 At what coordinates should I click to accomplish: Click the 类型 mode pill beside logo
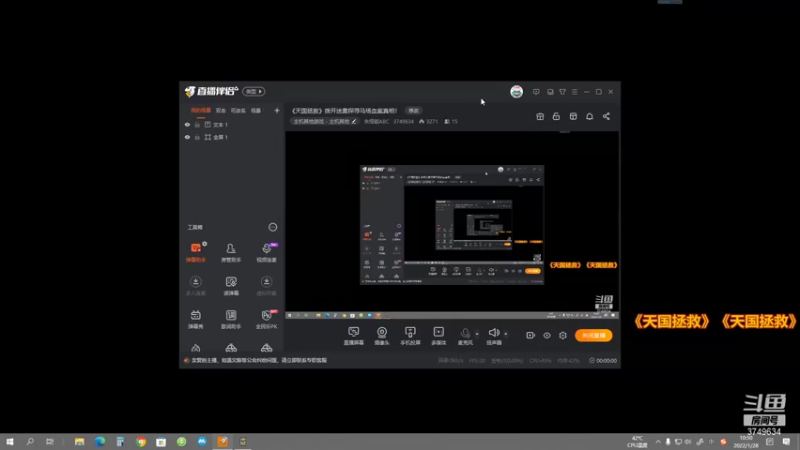pyautogui.click(x=254, y=91)
